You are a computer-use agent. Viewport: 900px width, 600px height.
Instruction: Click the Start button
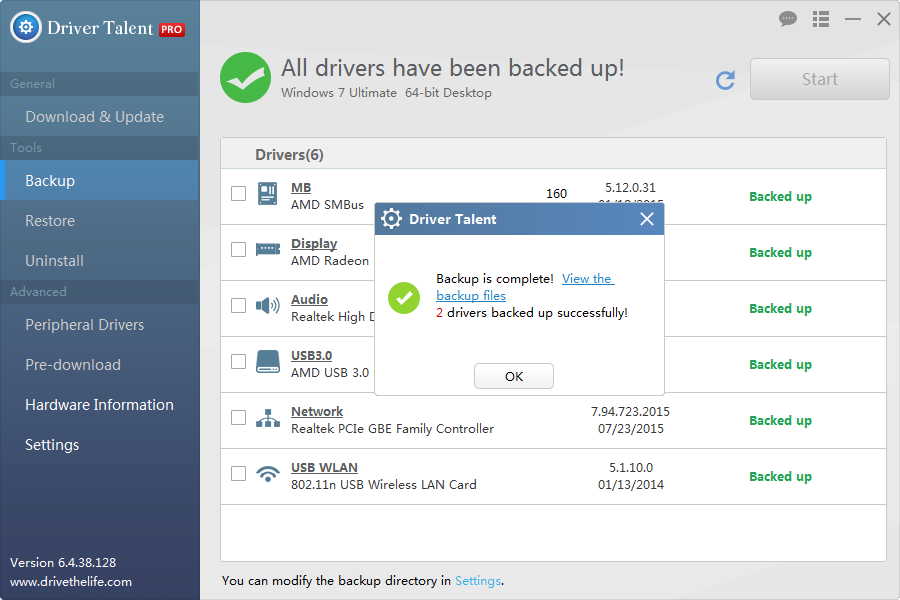(820, 79)
